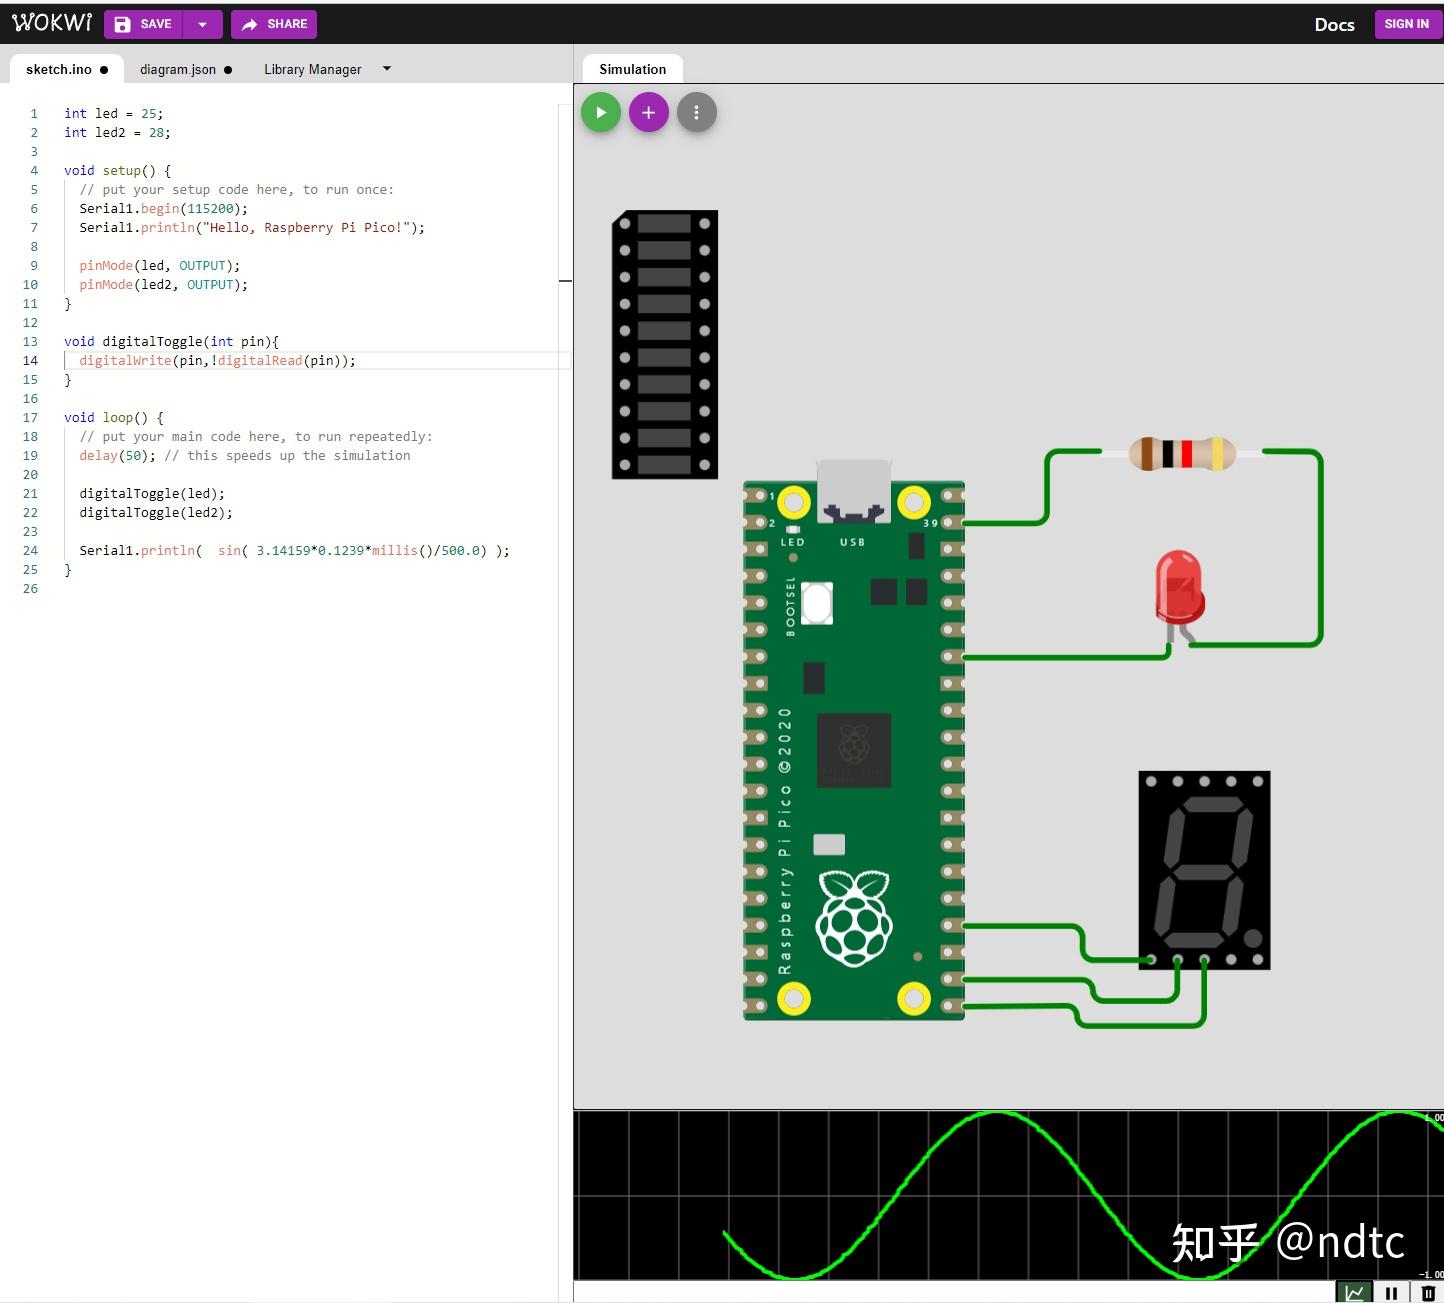Click the red LED component

pos(1179,588)
